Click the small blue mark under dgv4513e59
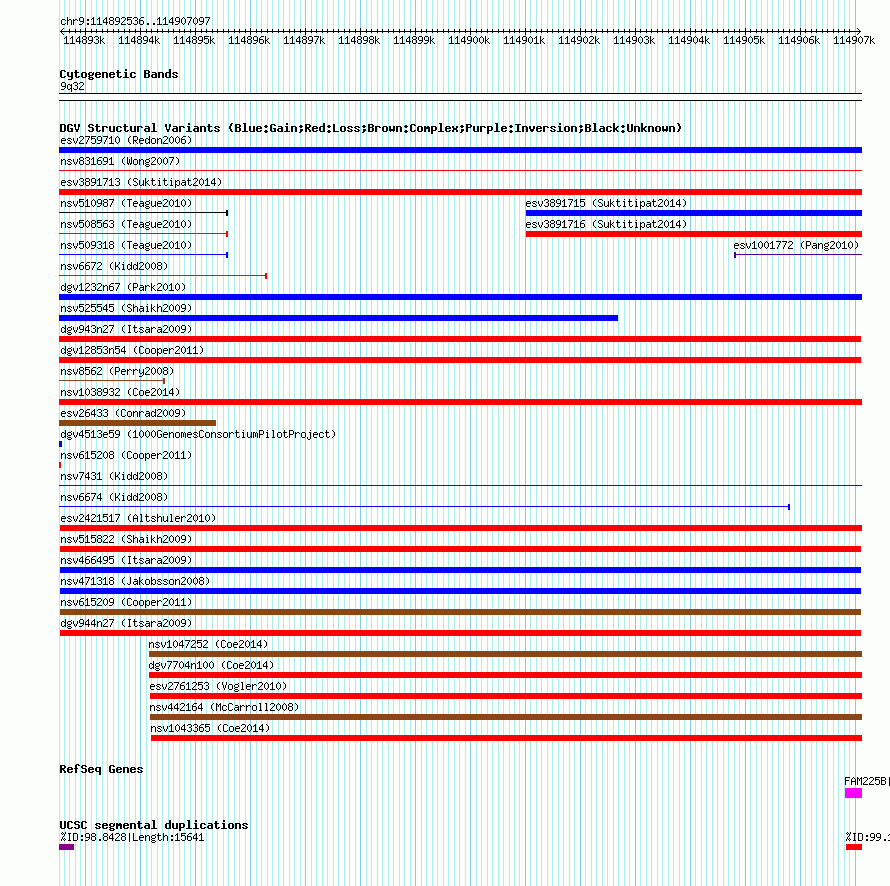This screenshot has height=886, width=890. 61,444
